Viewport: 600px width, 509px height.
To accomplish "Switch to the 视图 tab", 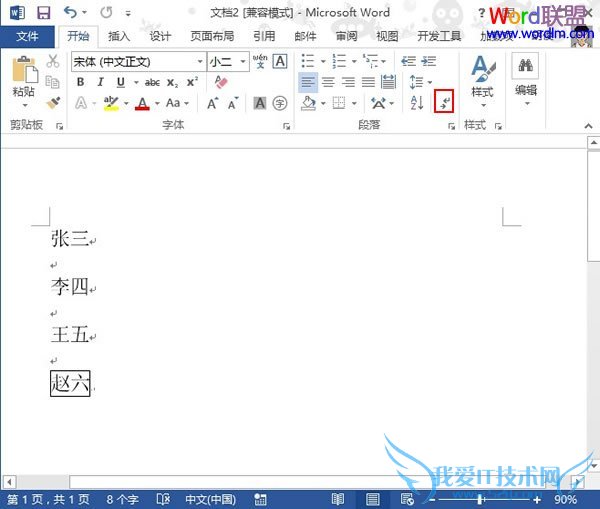I will point(387,36).
